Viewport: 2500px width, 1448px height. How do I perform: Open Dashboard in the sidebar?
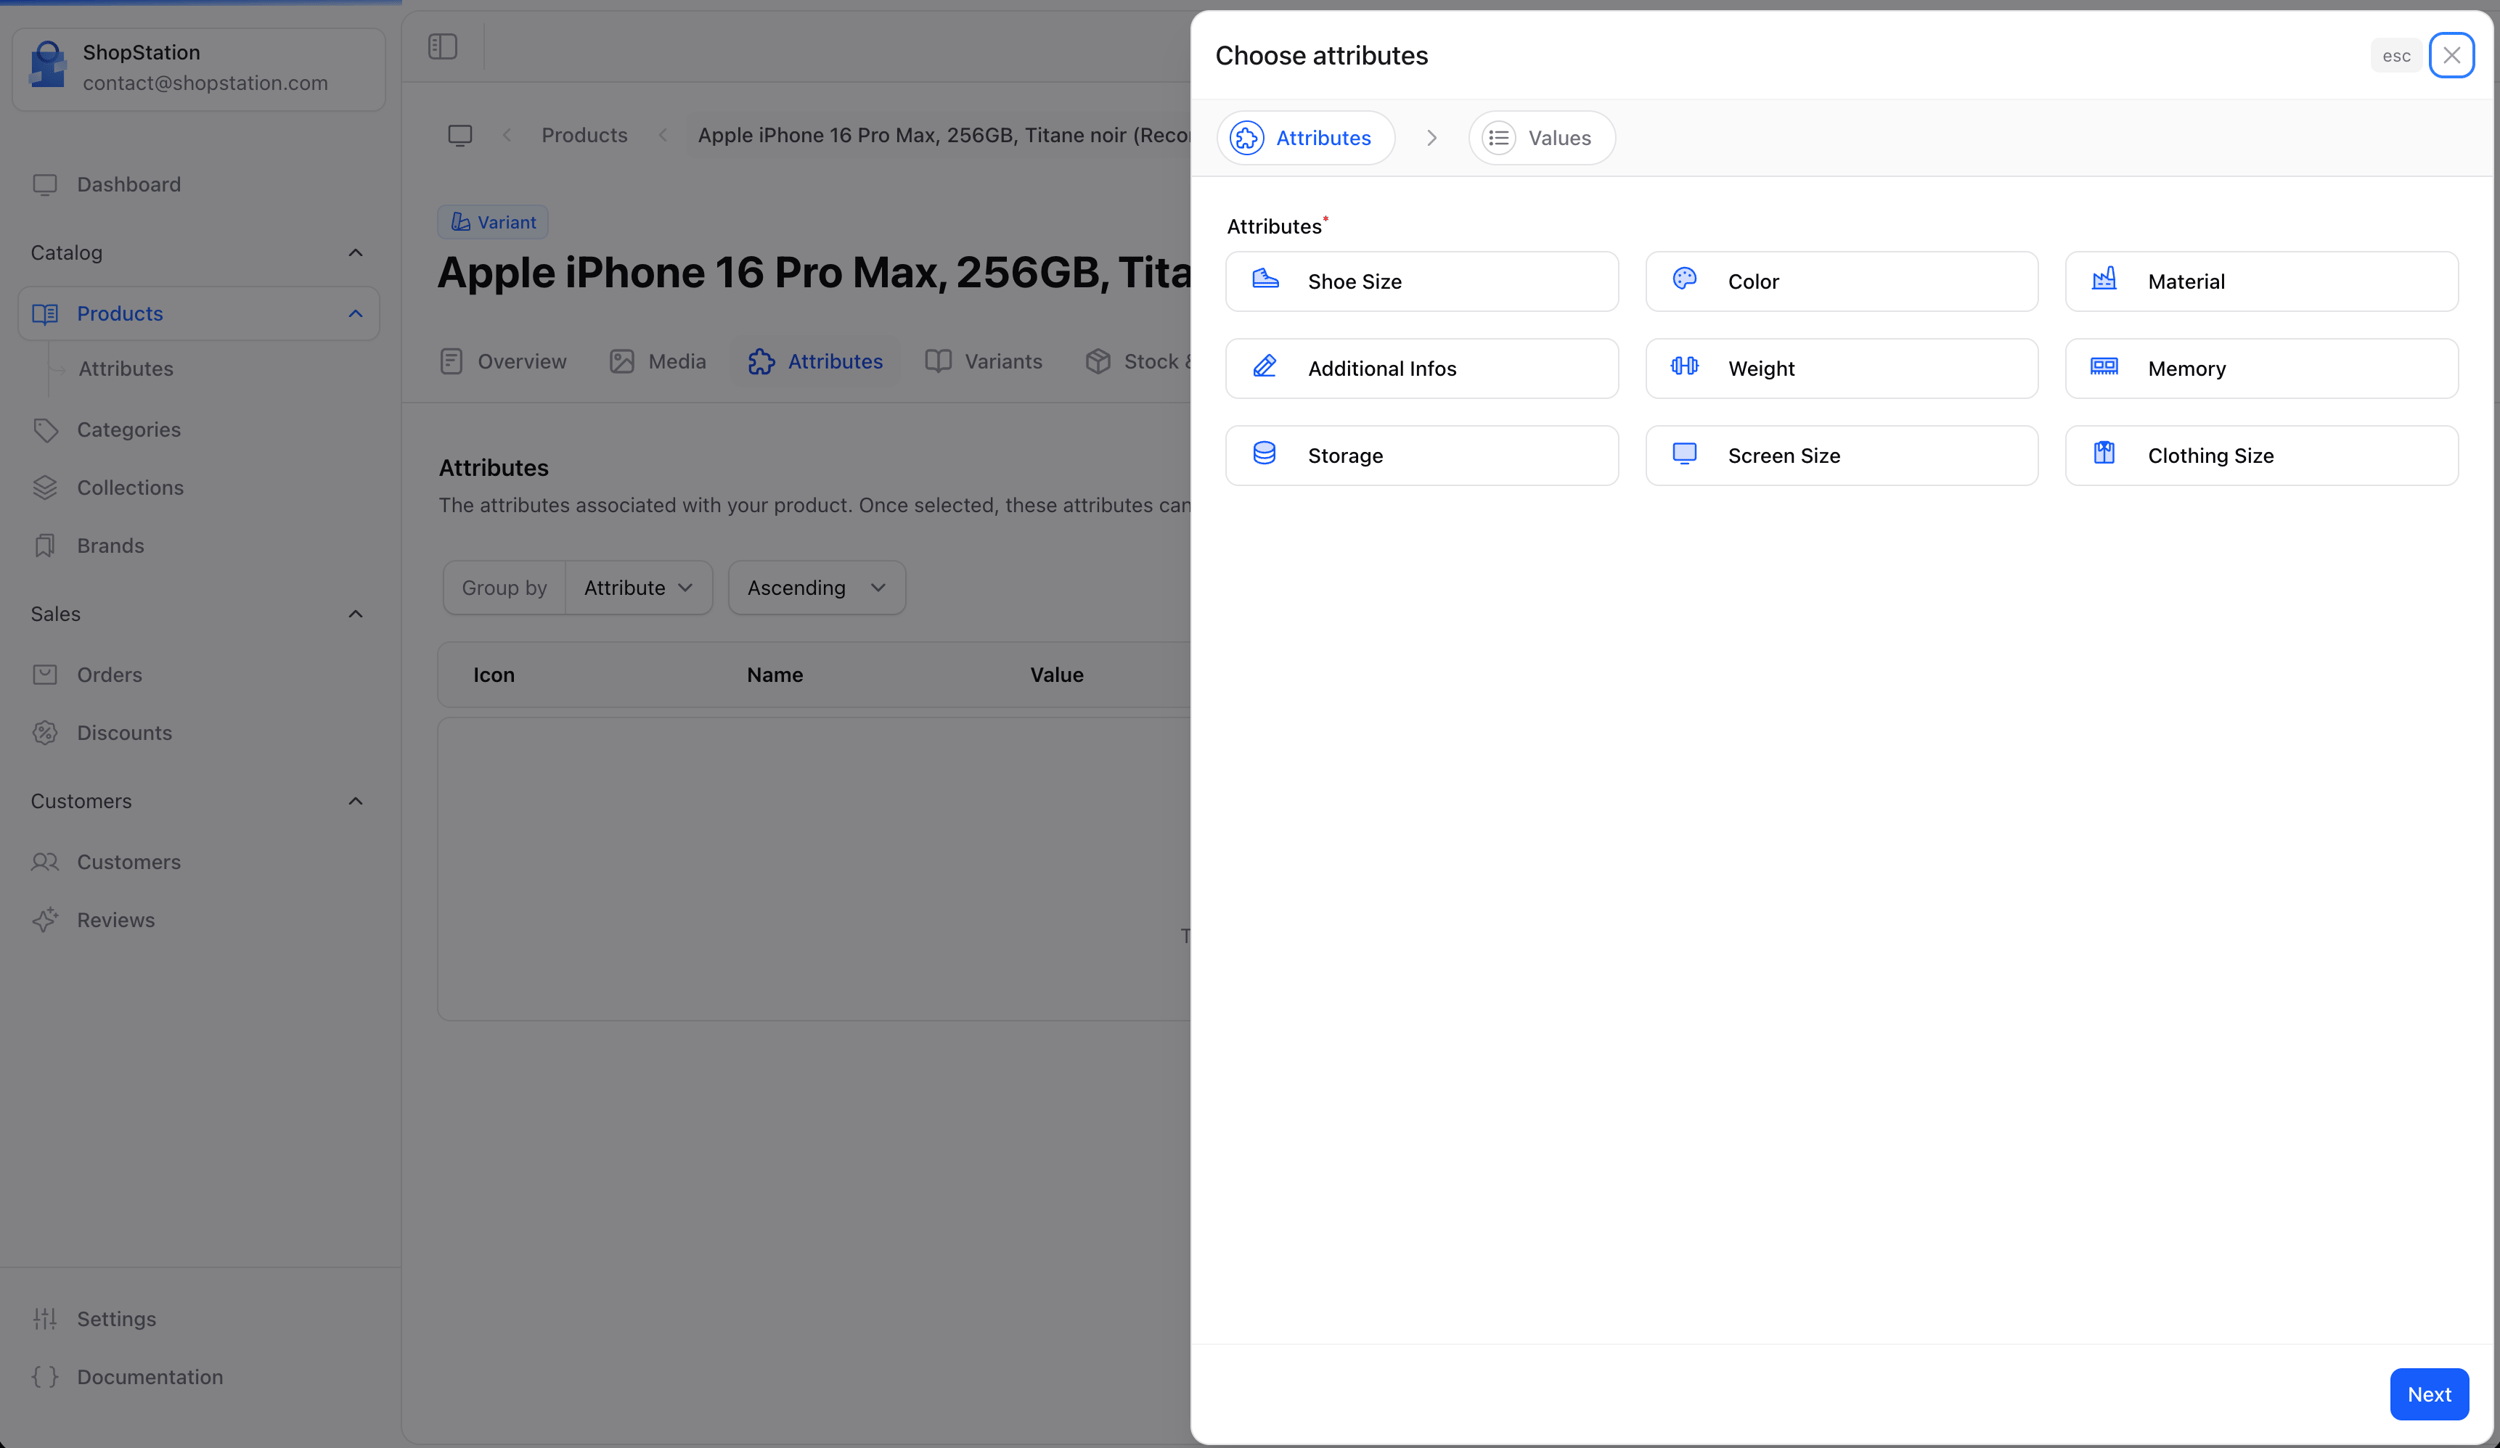pos(198,184)
